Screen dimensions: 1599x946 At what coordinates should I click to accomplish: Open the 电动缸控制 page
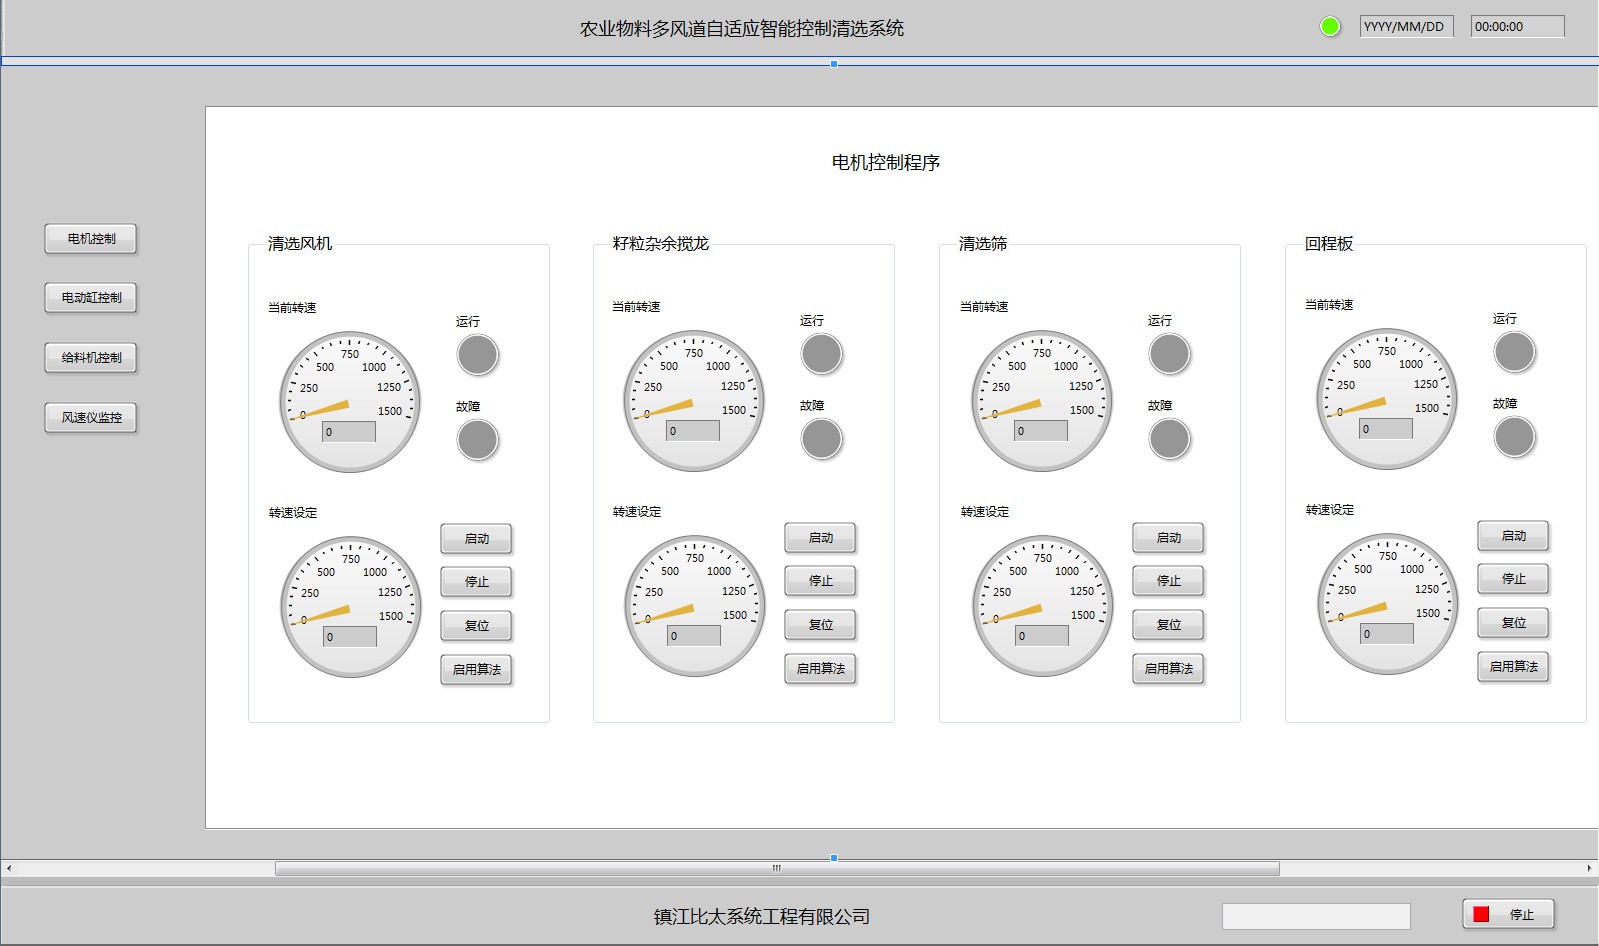pos(91,298)
